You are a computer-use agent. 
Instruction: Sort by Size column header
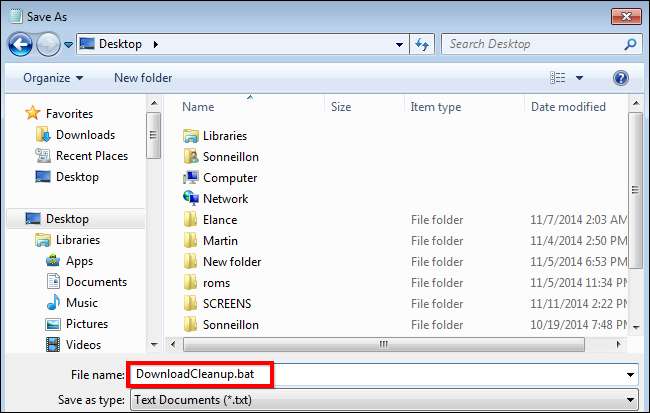(x=341, y=107)
